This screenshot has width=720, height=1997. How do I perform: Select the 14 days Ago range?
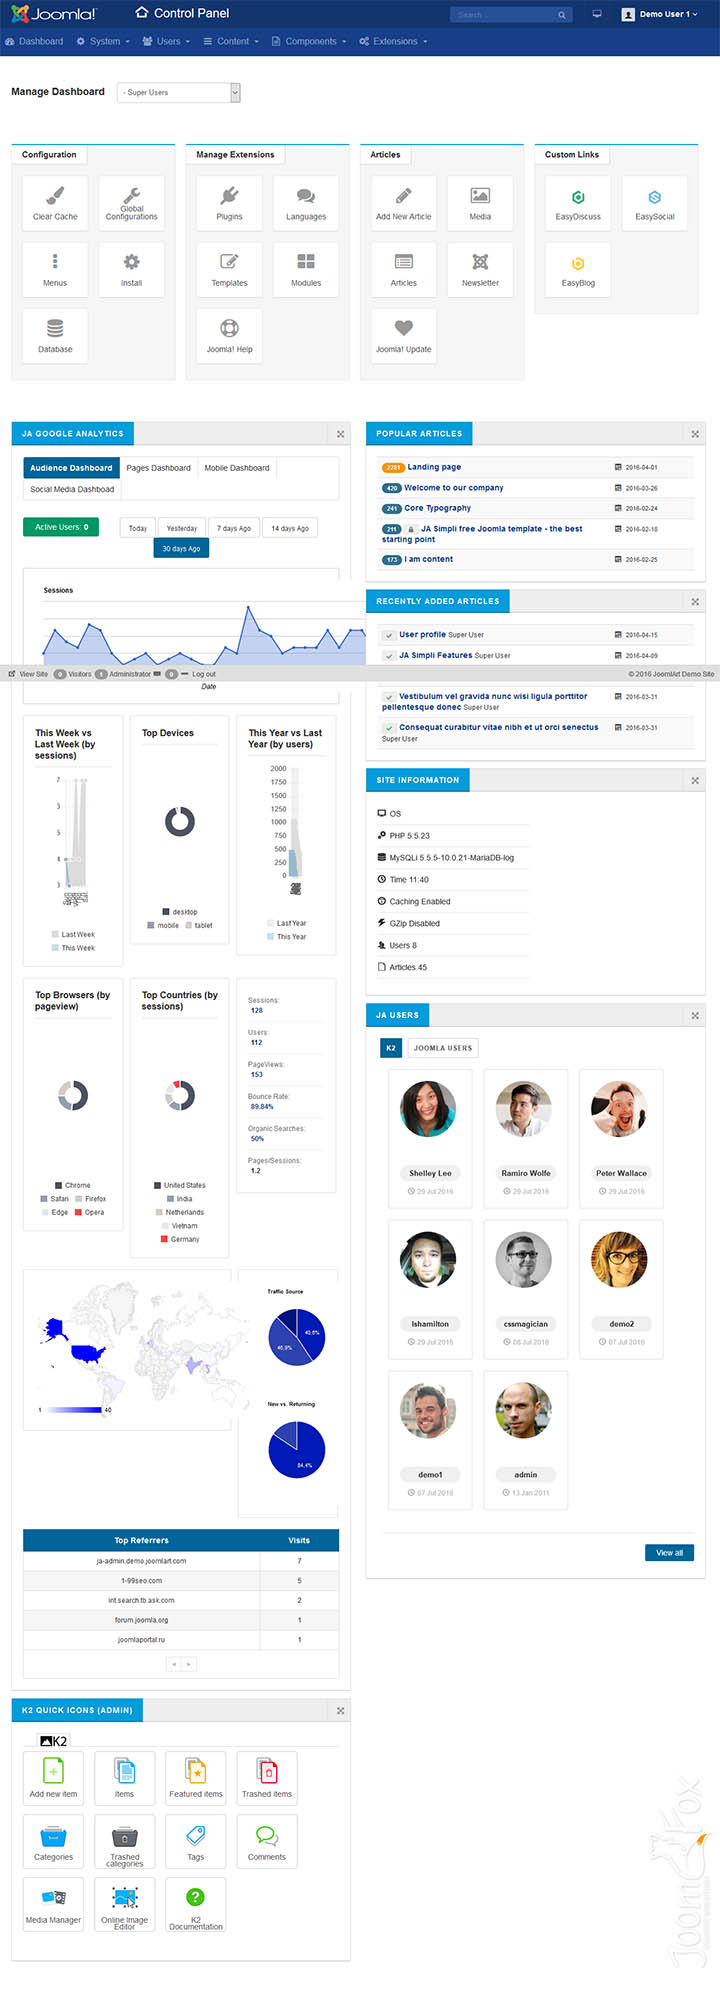pyautogui.click(x=290, y=528)
